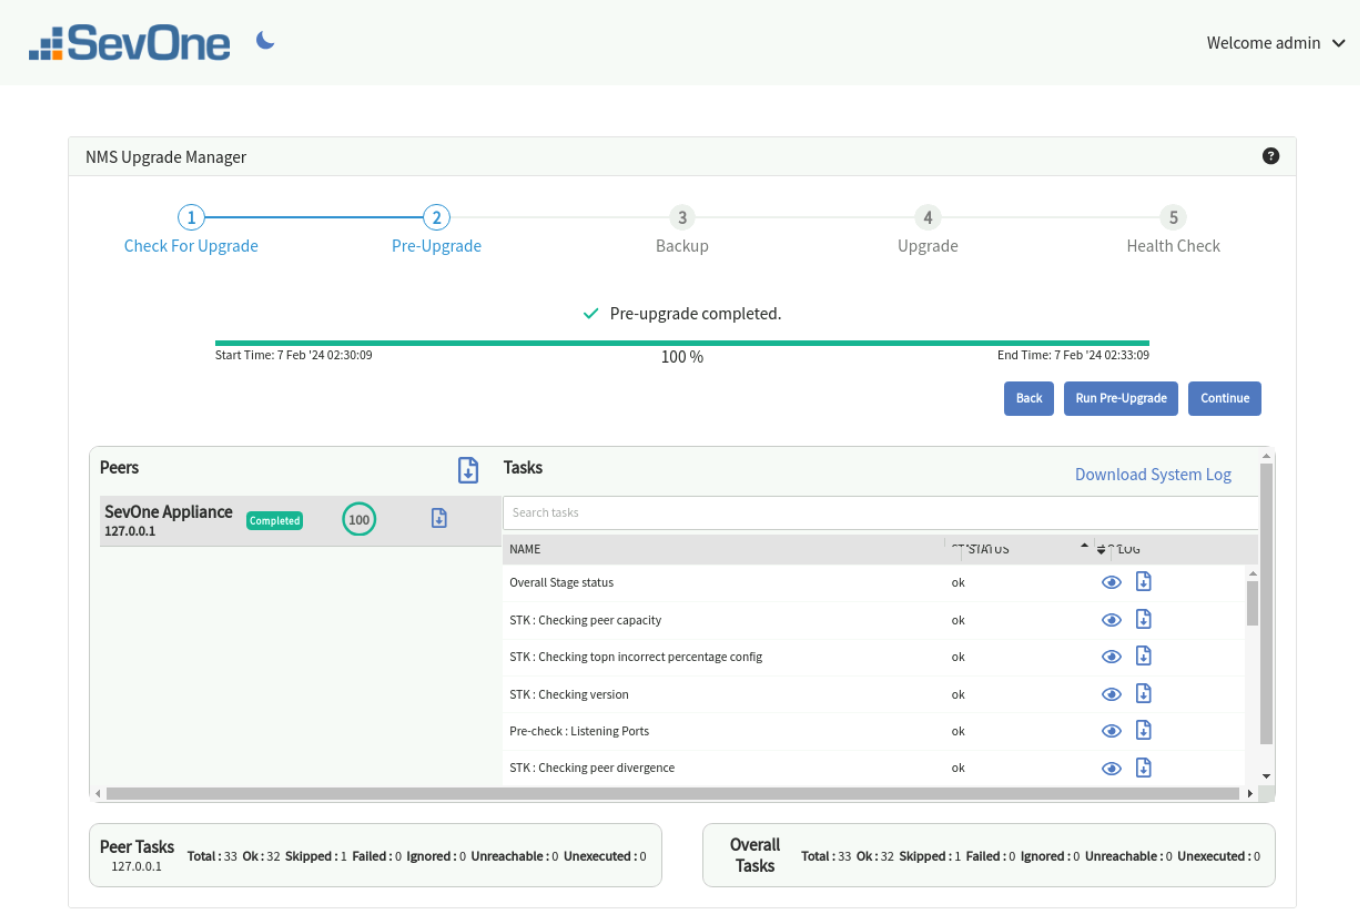This screenshot has width=1360, height=912.
Task: Sort tasks by STATUS column arrow
Action: point(1084,546)
